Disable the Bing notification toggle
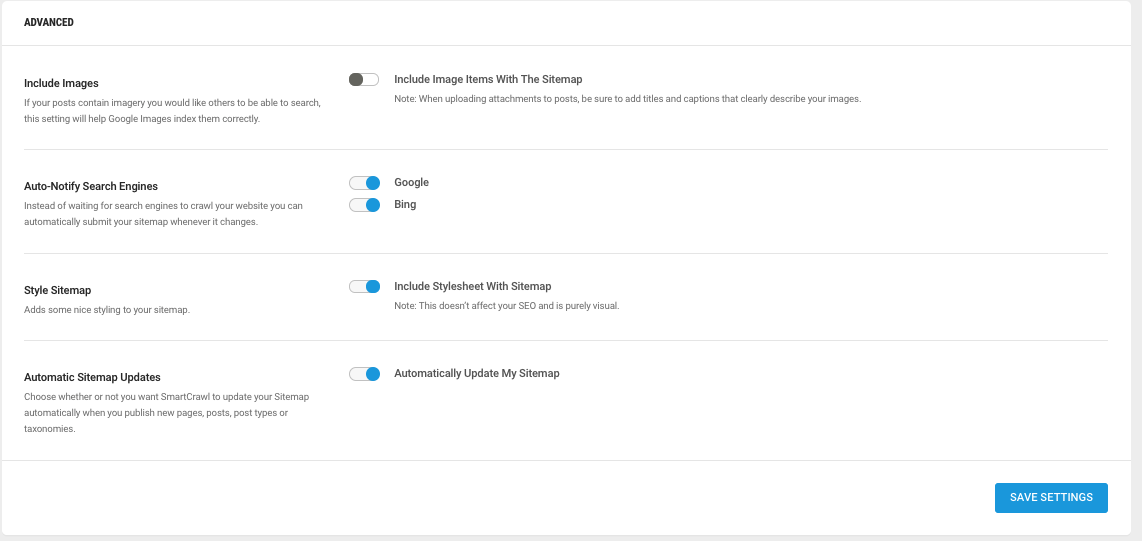 pos(364,205)
